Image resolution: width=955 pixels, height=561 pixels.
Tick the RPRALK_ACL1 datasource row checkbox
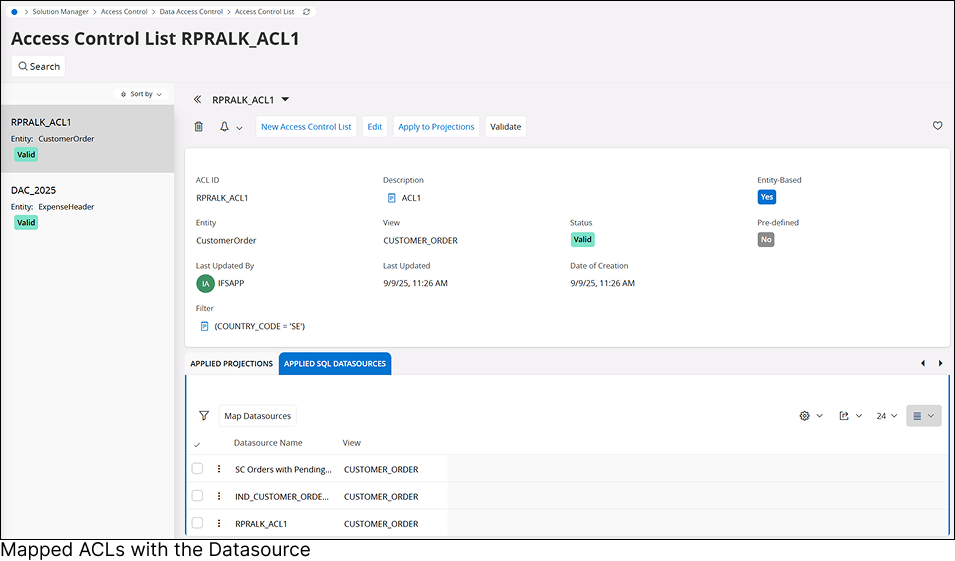point(197,523)
